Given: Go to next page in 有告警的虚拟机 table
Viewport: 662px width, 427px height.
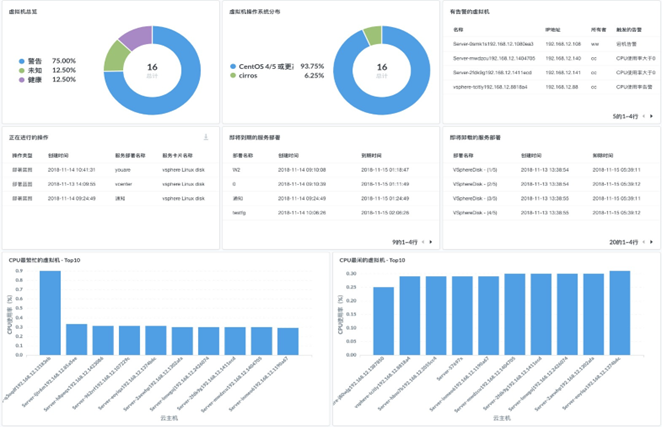Looking at the screenshot, I should (x=650, y=117).
